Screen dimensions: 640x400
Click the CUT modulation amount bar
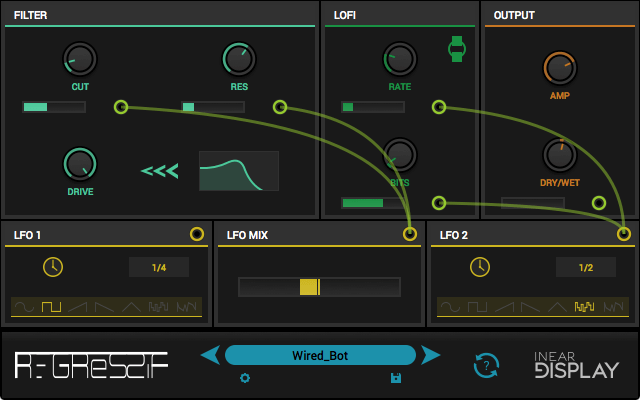54,107
